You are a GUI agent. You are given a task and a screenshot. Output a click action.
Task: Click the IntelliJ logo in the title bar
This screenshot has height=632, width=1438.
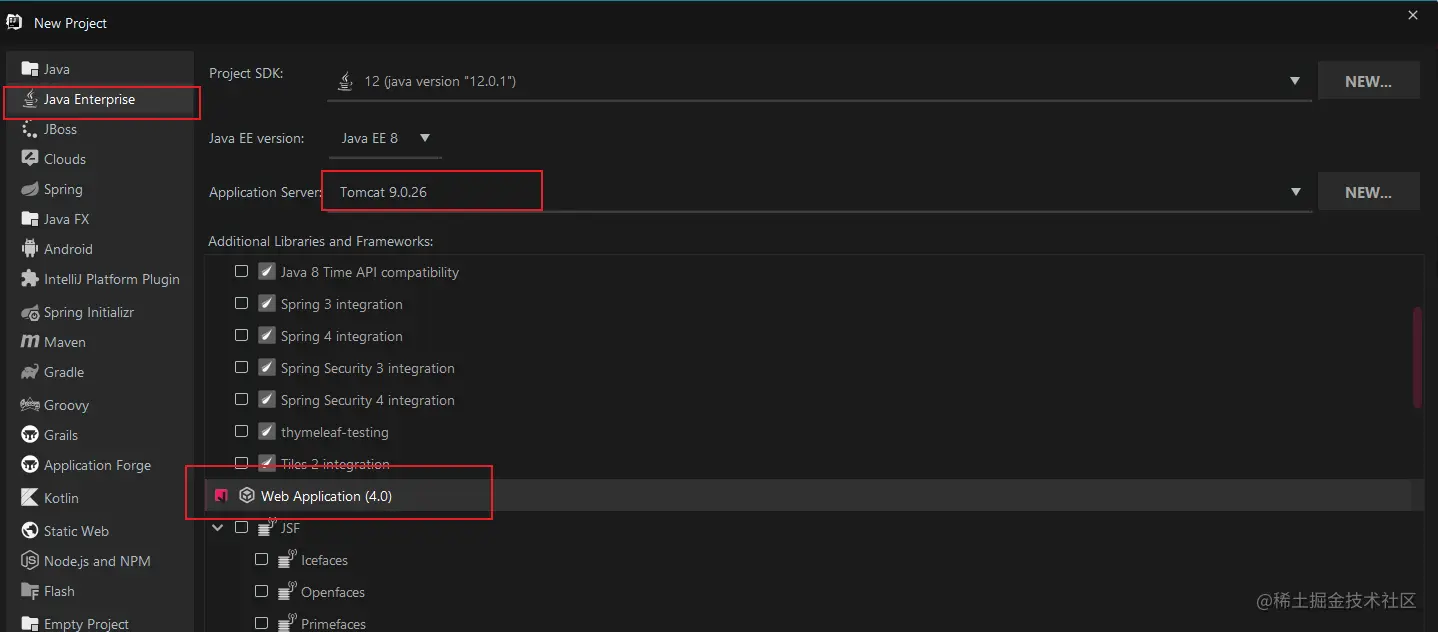point(14,22)
